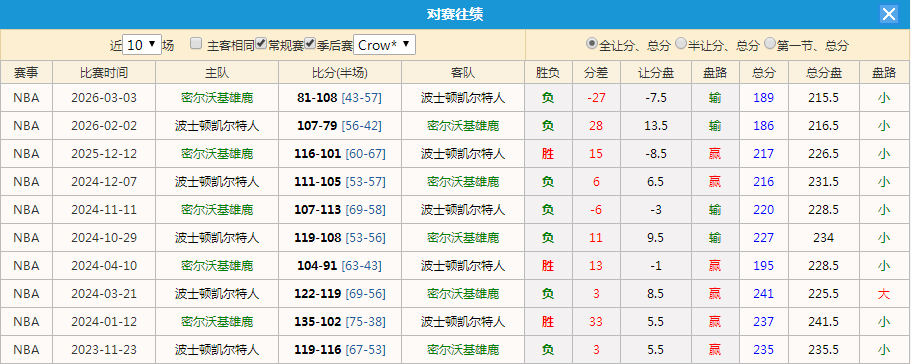
Task: Open the 122-119 score of 2024-03-21
Action: point(317,294)
